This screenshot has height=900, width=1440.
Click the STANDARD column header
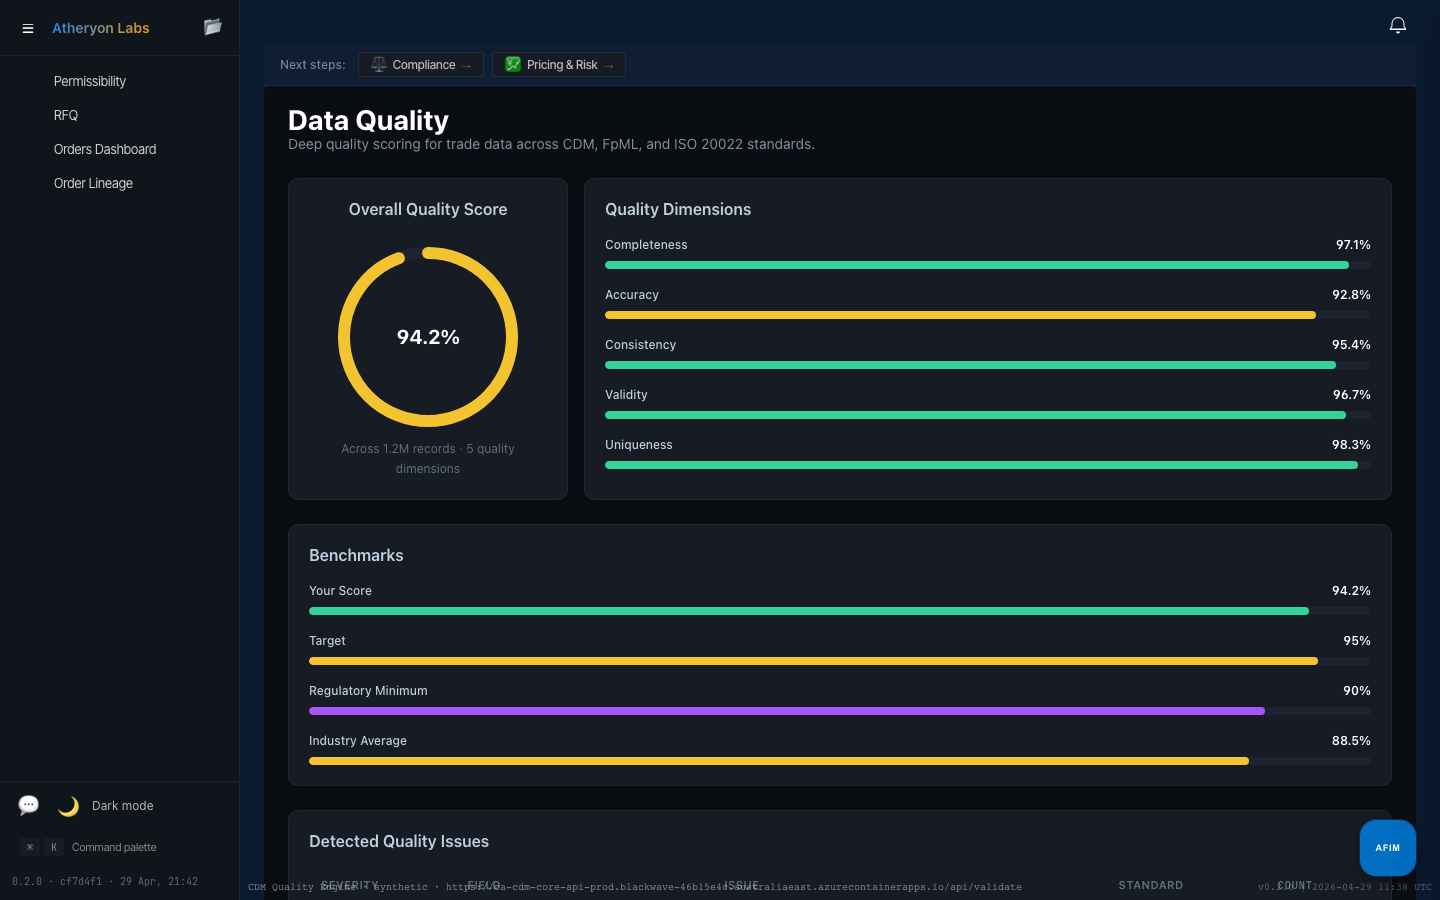pyautogui.click(x=1151, y=885)
